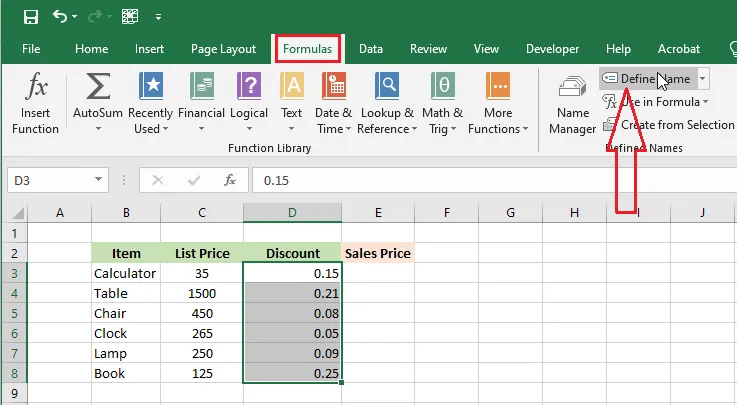This screenshot has width=737, height=405.
Task: Switch to the Insert tab
Action: pyautogui.click(x=149, y=49)
